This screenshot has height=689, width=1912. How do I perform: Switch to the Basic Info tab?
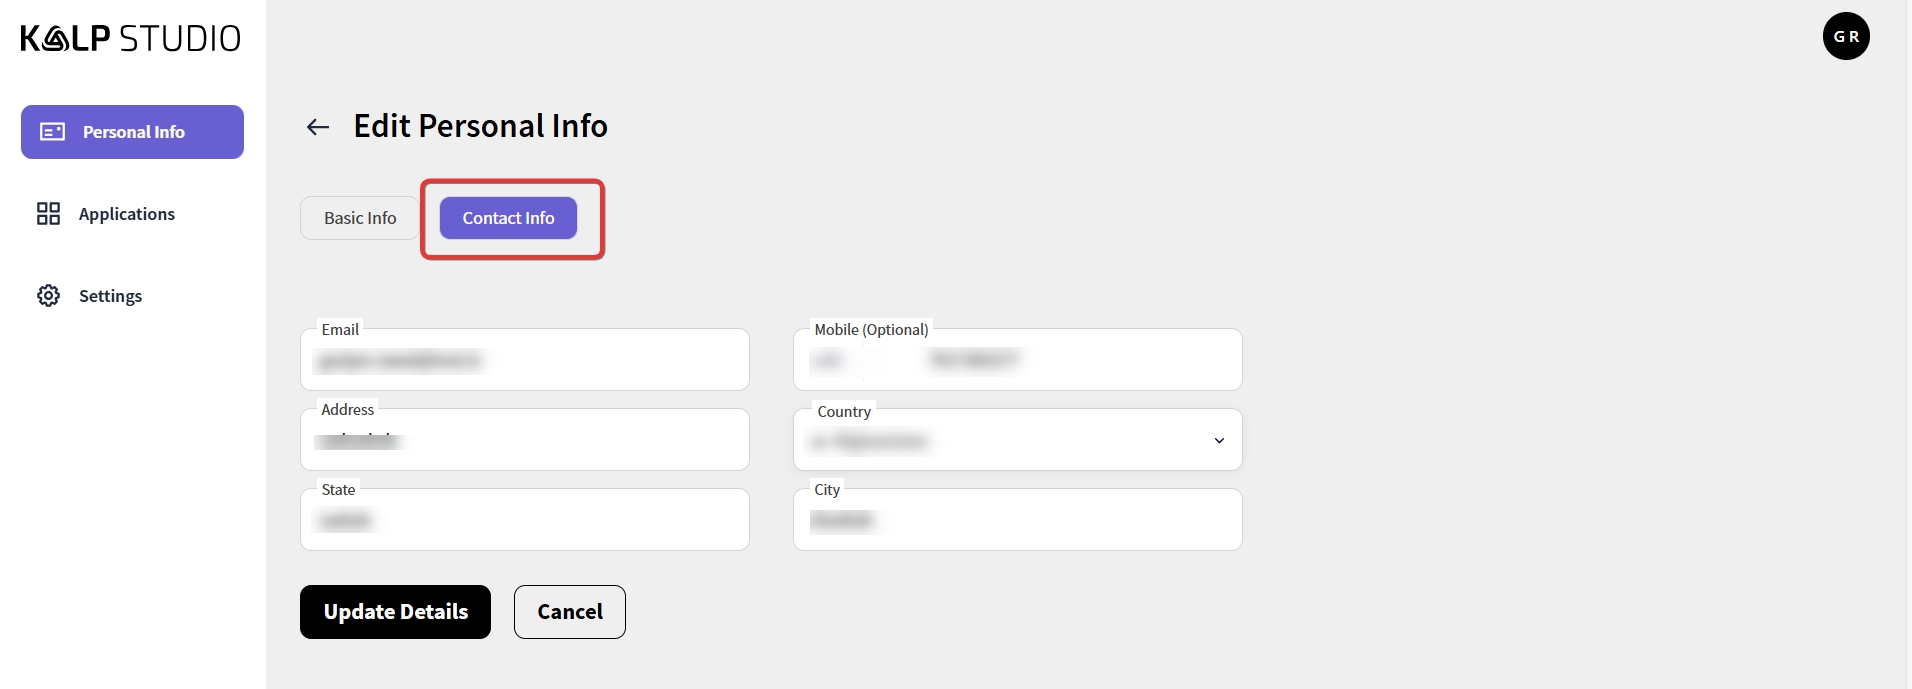[360, 218]
